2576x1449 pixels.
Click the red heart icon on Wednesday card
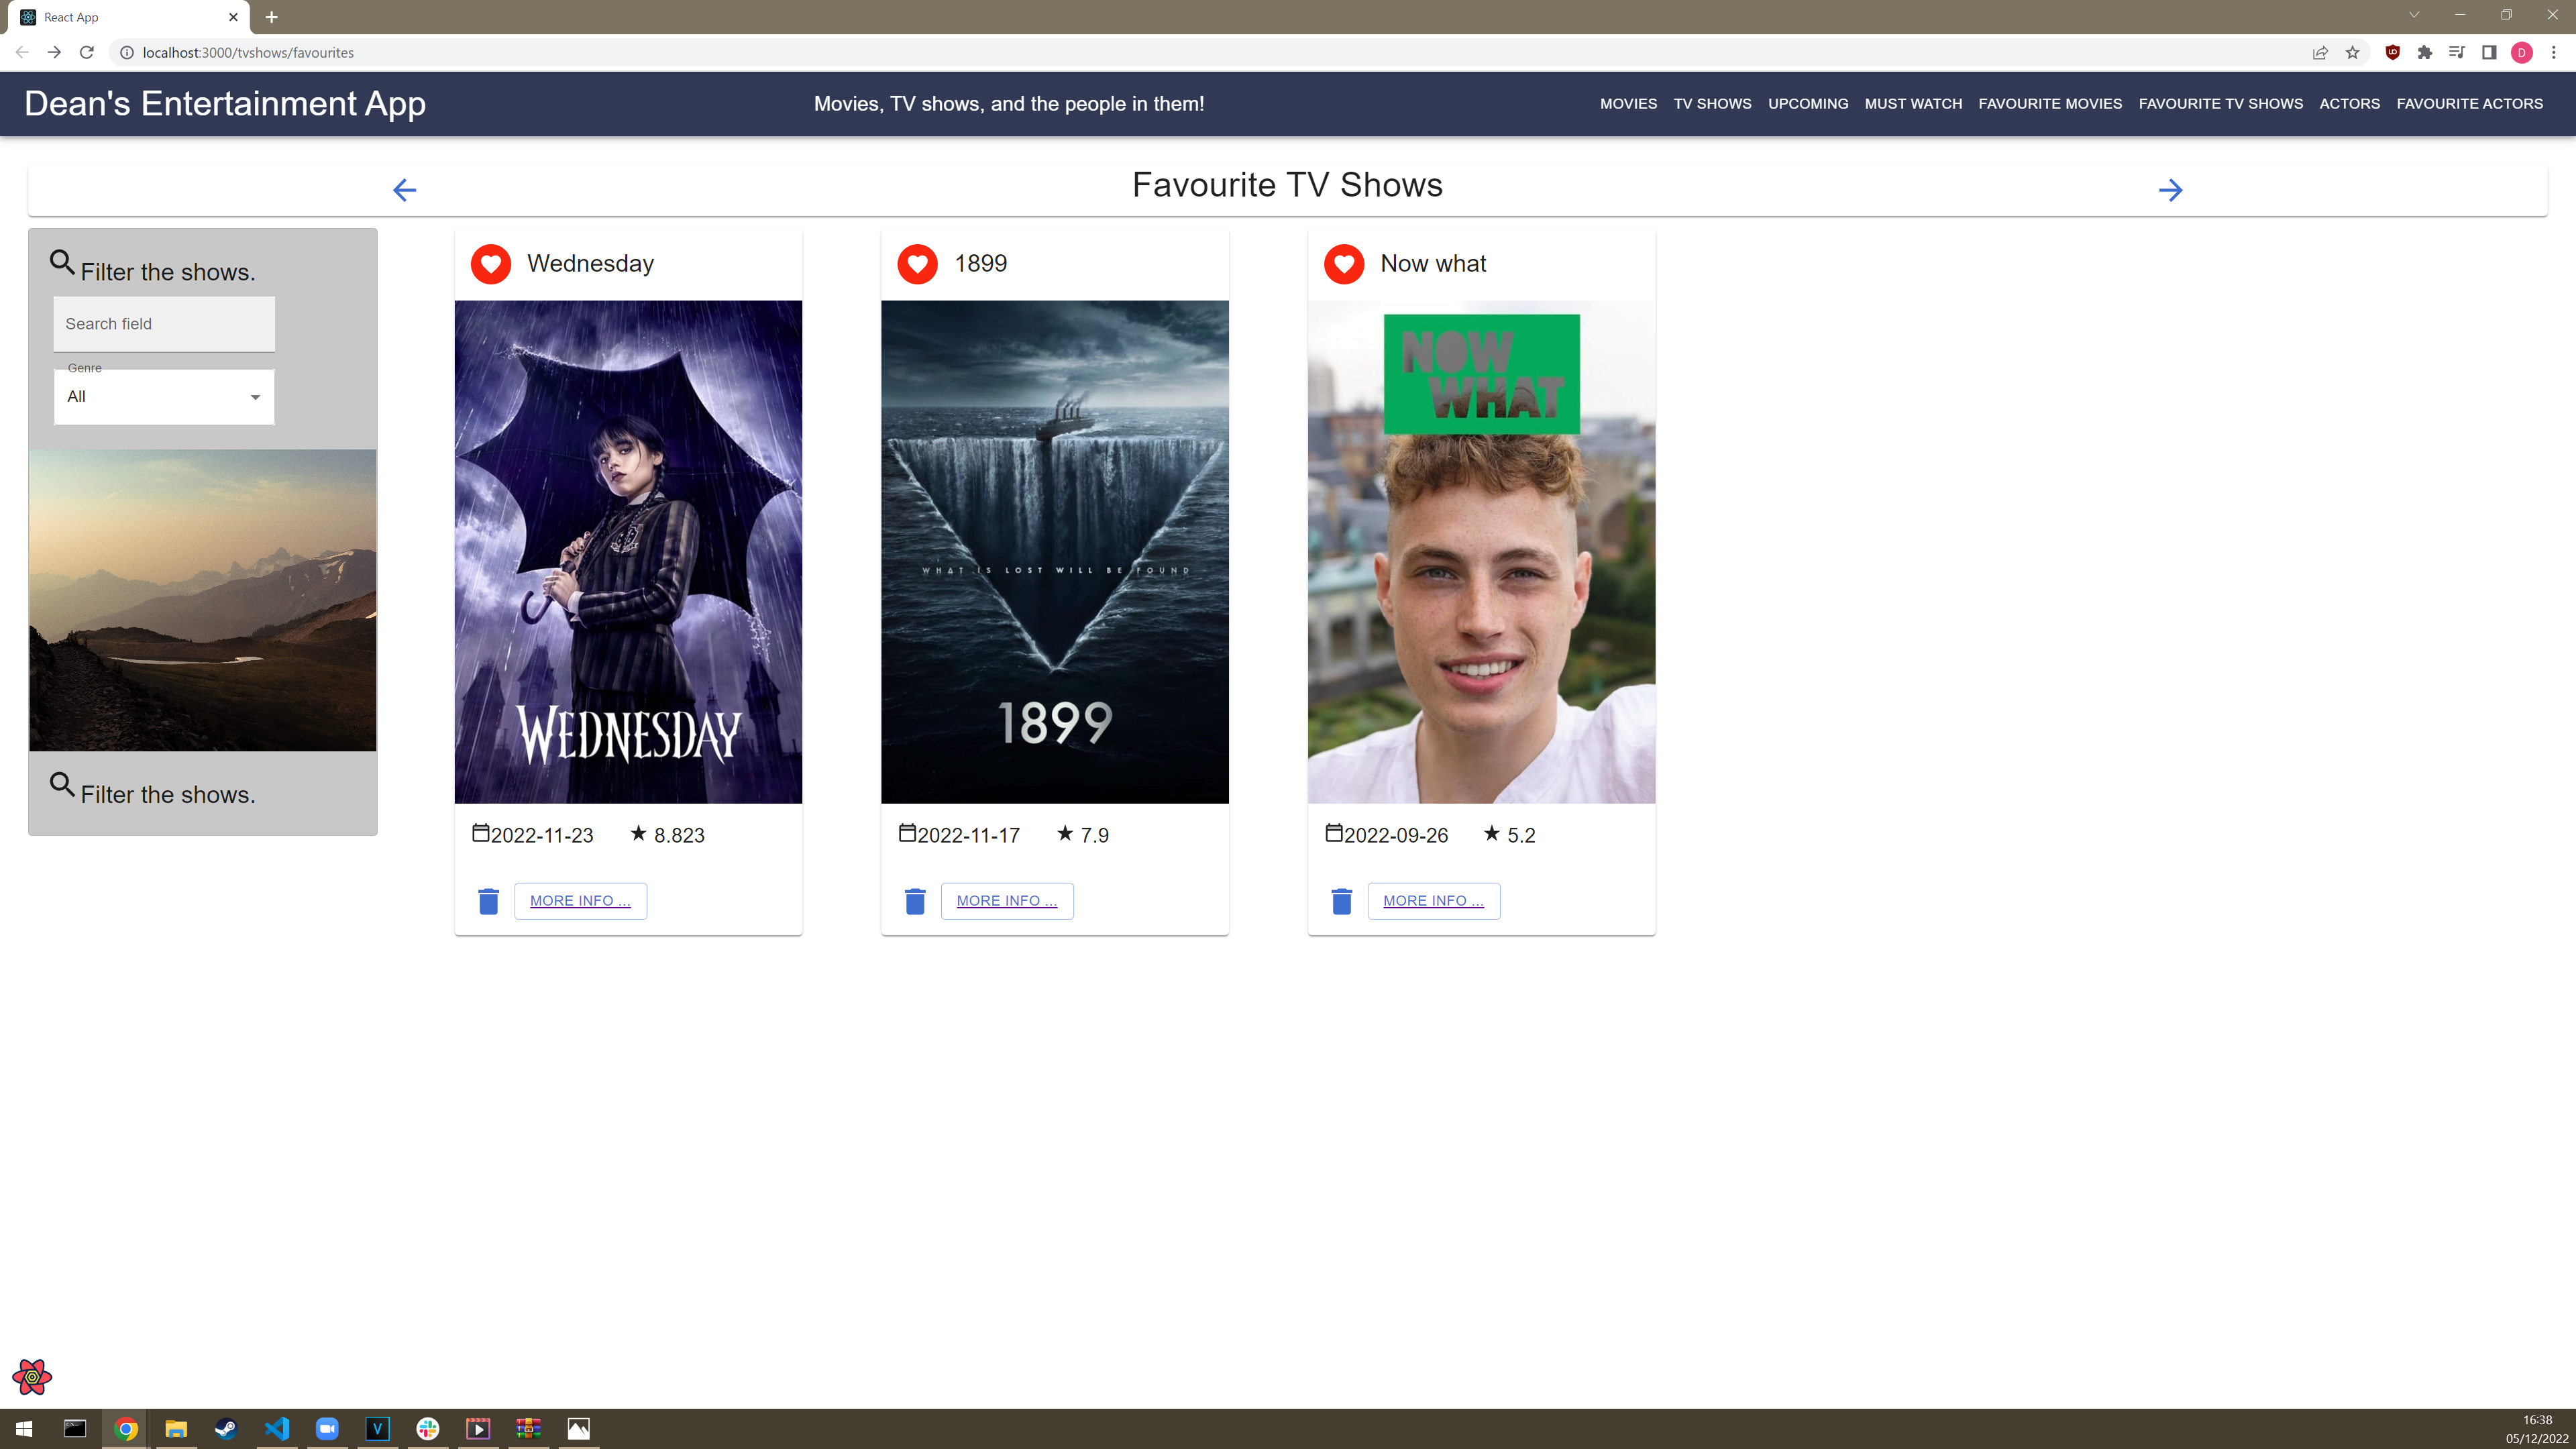coord(491,264)
